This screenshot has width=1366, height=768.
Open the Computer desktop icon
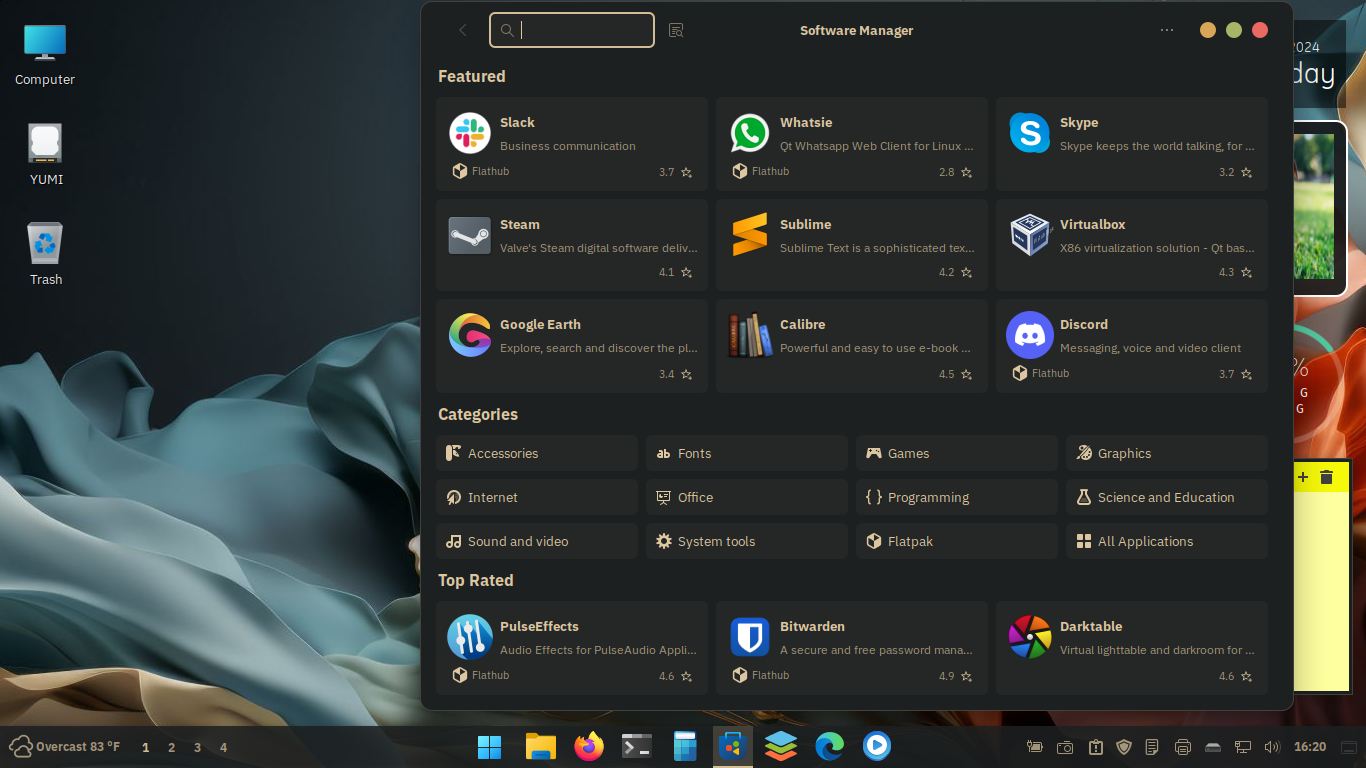point(45,54)
